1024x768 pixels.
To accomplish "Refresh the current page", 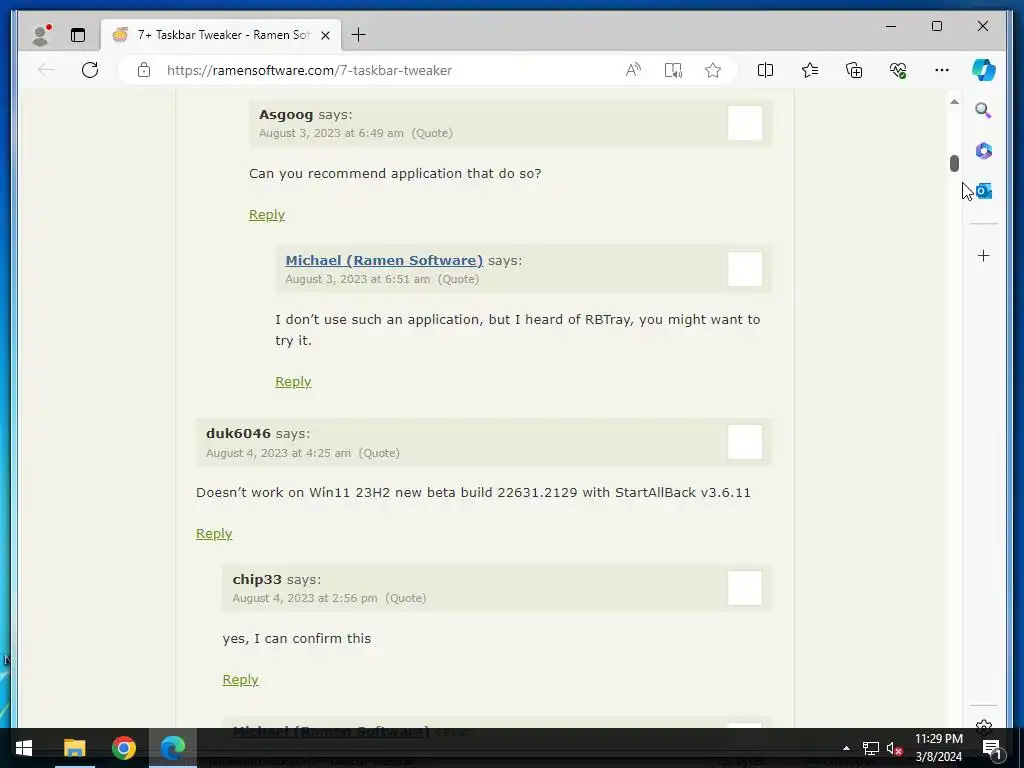I will pyautogui.click(x=90, y=70).
